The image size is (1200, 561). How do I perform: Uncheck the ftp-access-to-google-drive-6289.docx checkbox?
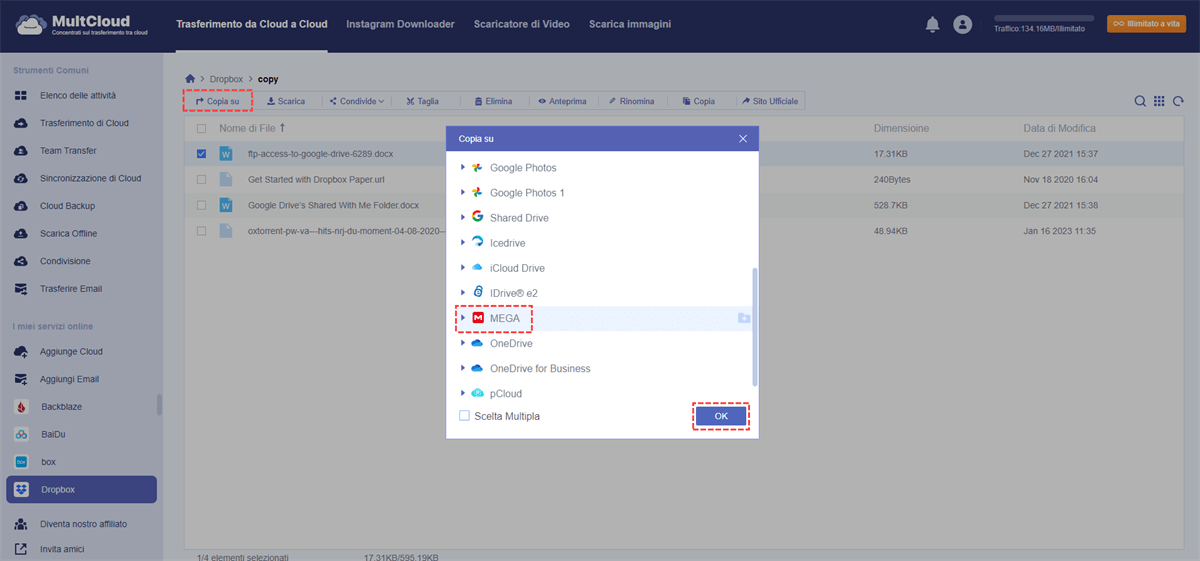[x=202, y=154]
